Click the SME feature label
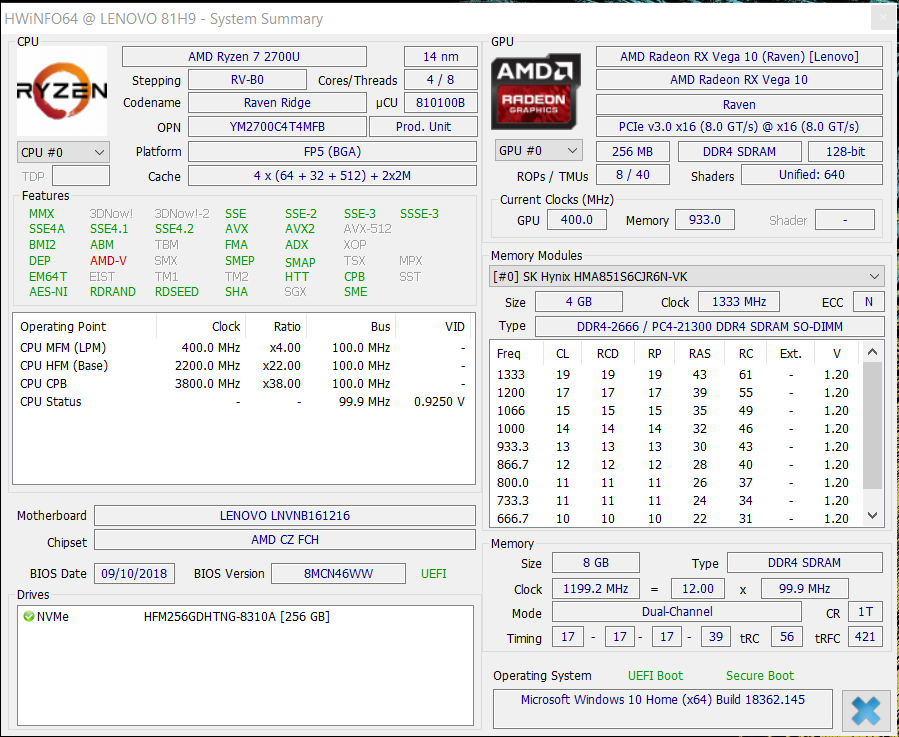The image size is (899, 737). [x=355, y=292]
